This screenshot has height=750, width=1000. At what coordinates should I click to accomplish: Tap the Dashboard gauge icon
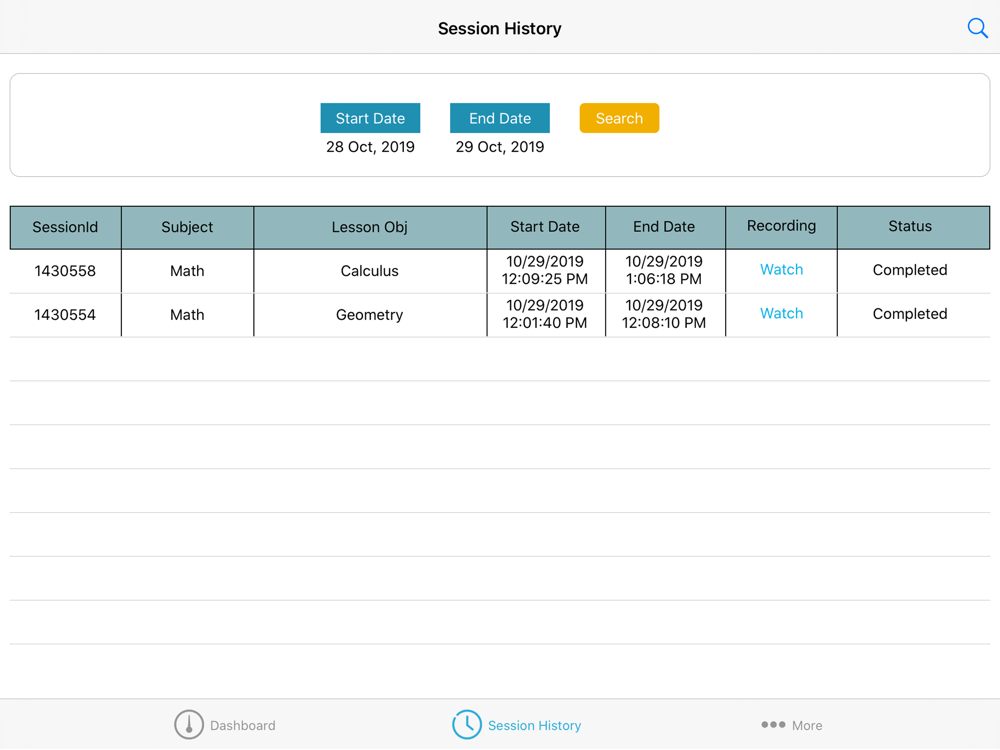pyautogui.click(x=189, y=724)
